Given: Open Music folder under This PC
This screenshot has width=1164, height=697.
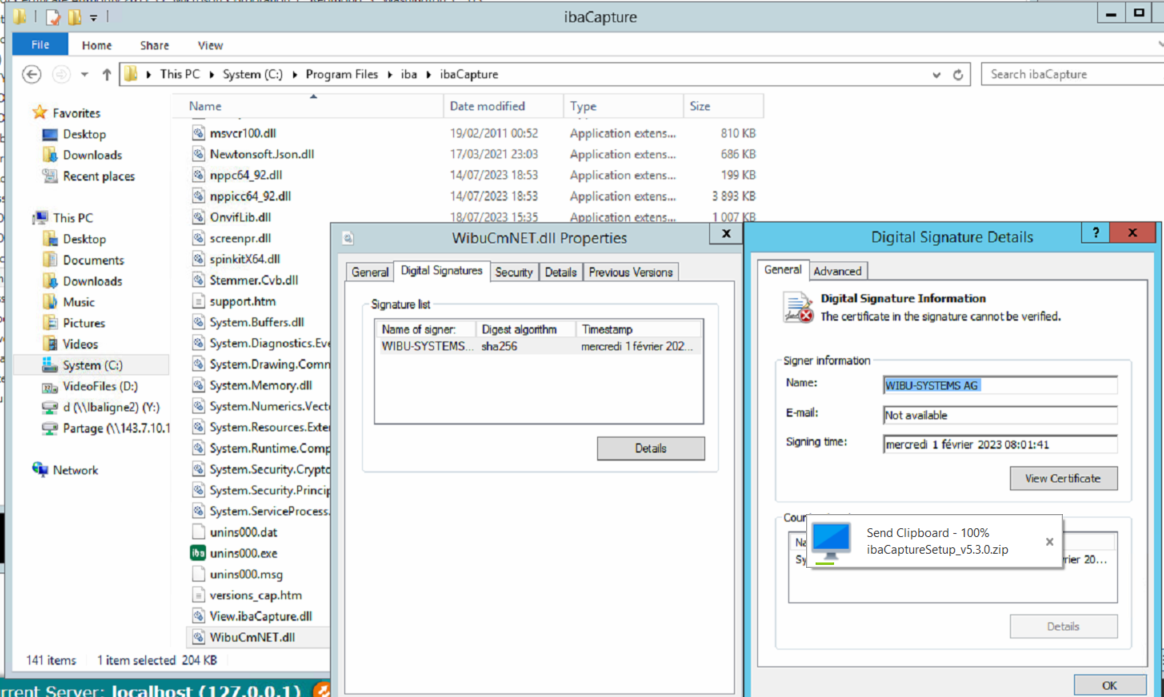Looking at the screenshot, I should click(79, 302).
